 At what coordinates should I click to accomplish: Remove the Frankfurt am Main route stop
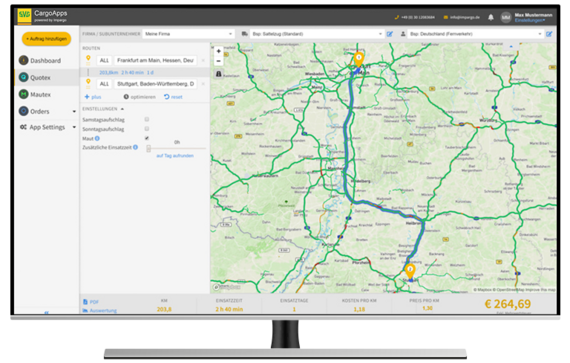203,60
